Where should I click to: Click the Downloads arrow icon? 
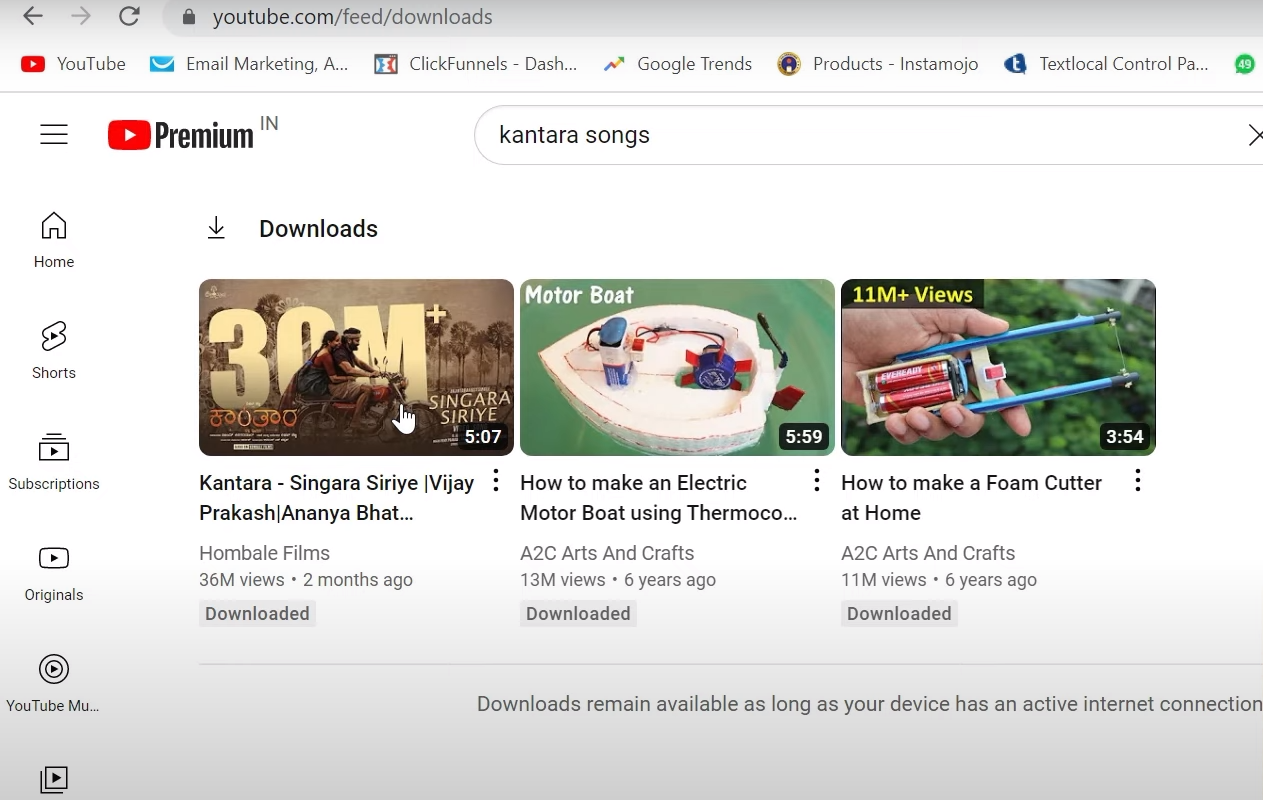coord(216,227)
